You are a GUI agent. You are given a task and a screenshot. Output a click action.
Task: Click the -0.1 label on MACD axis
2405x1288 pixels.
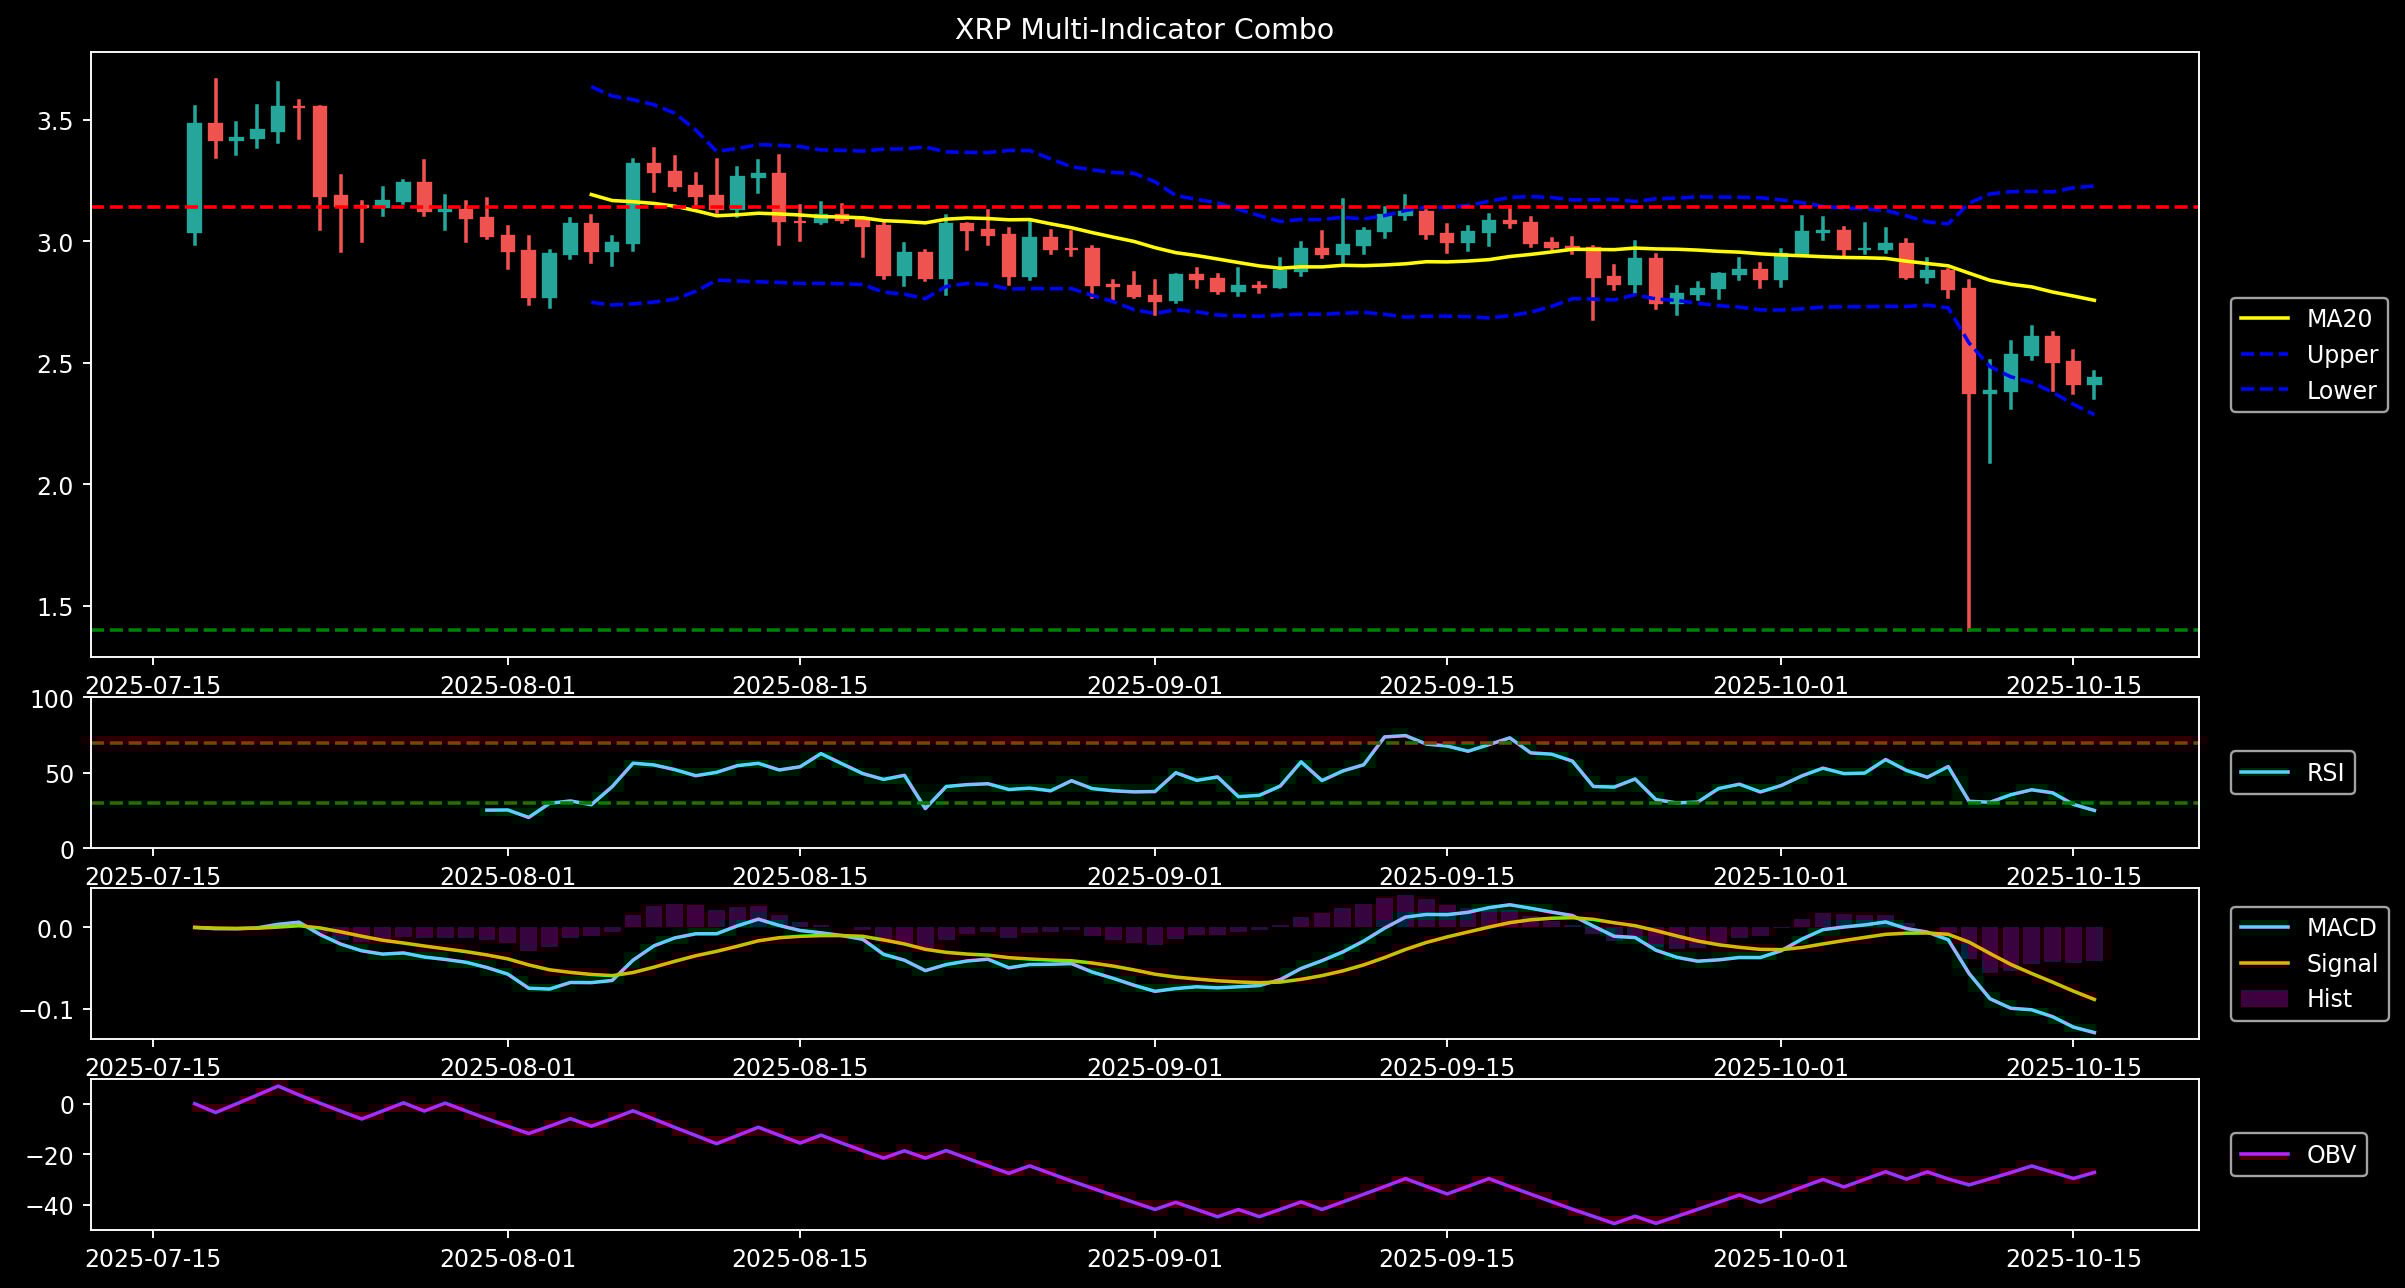click(45, 1010)
